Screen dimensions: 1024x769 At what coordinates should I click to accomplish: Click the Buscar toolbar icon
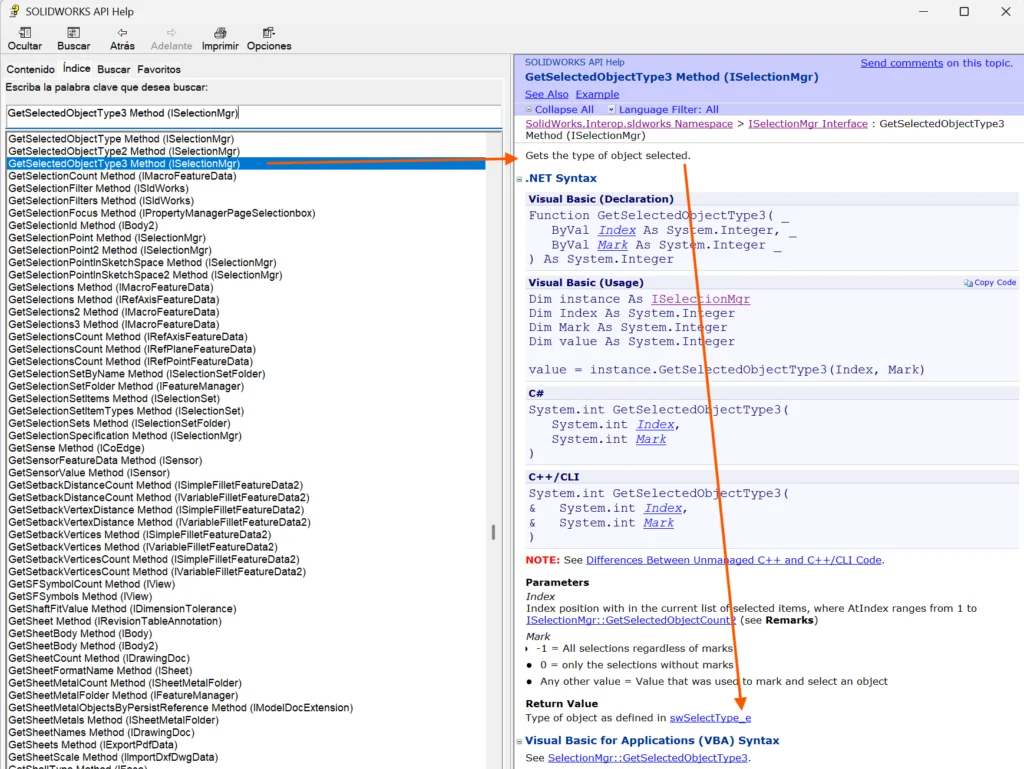(73, 33)
